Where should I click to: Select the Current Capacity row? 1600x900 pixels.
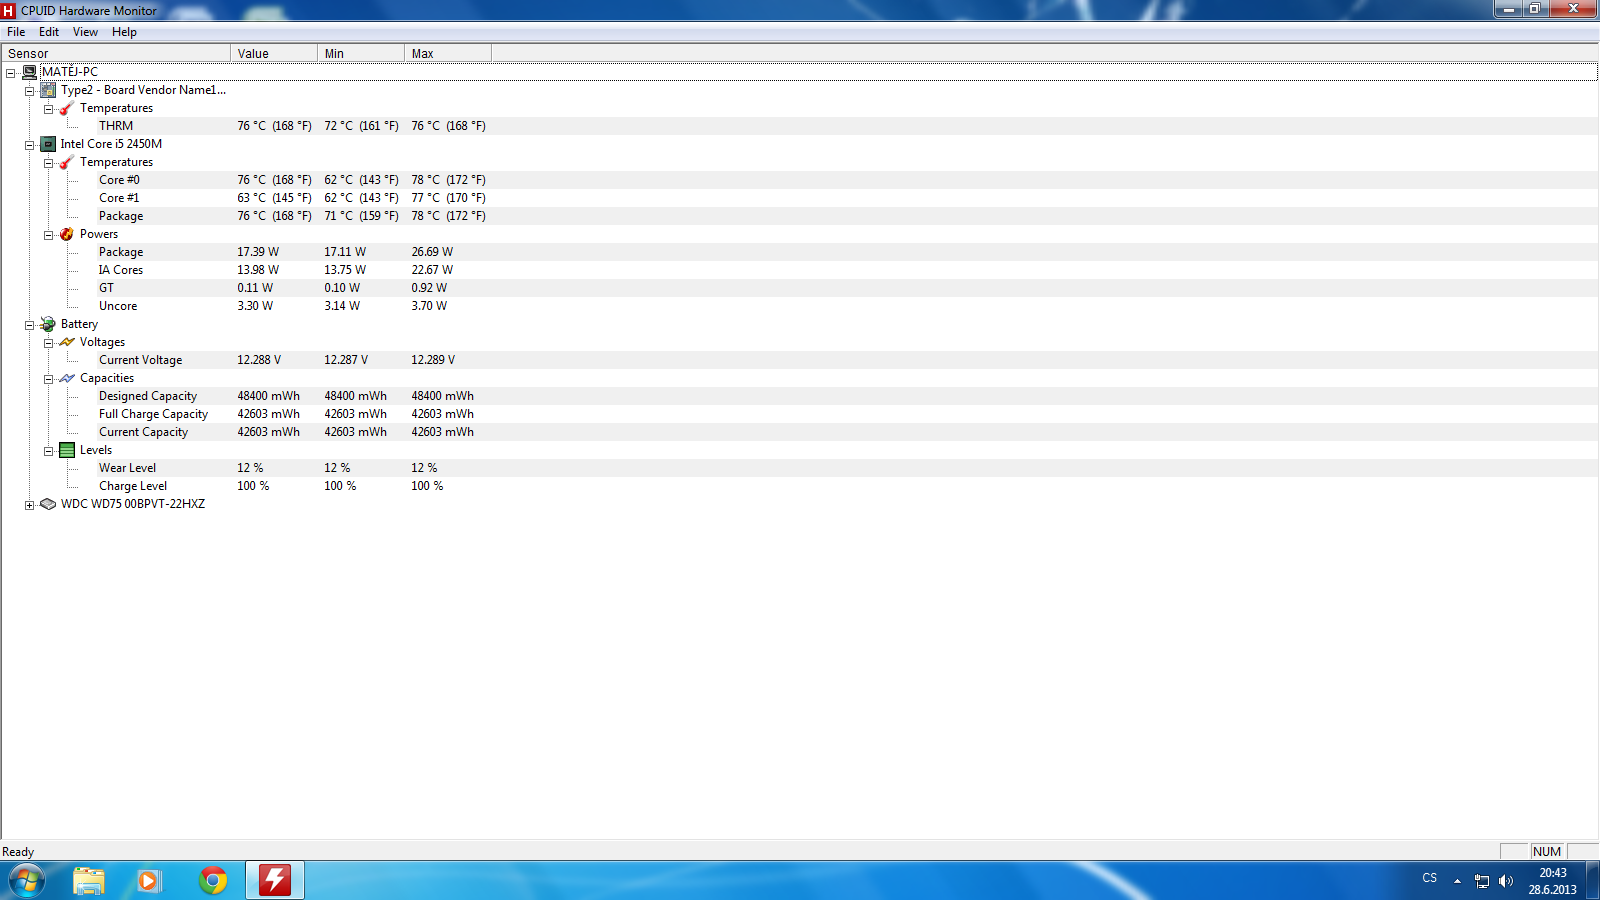[x=800, y=432]
